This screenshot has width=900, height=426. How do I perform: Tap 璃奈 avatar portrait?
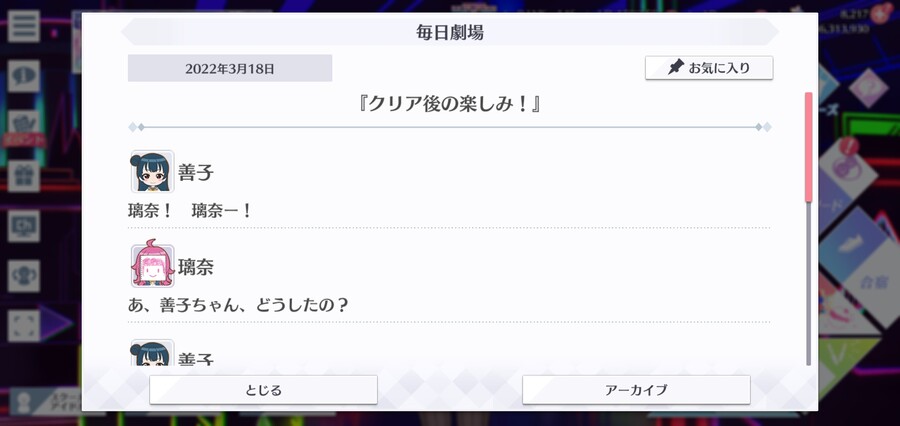[x=152, y=265]
